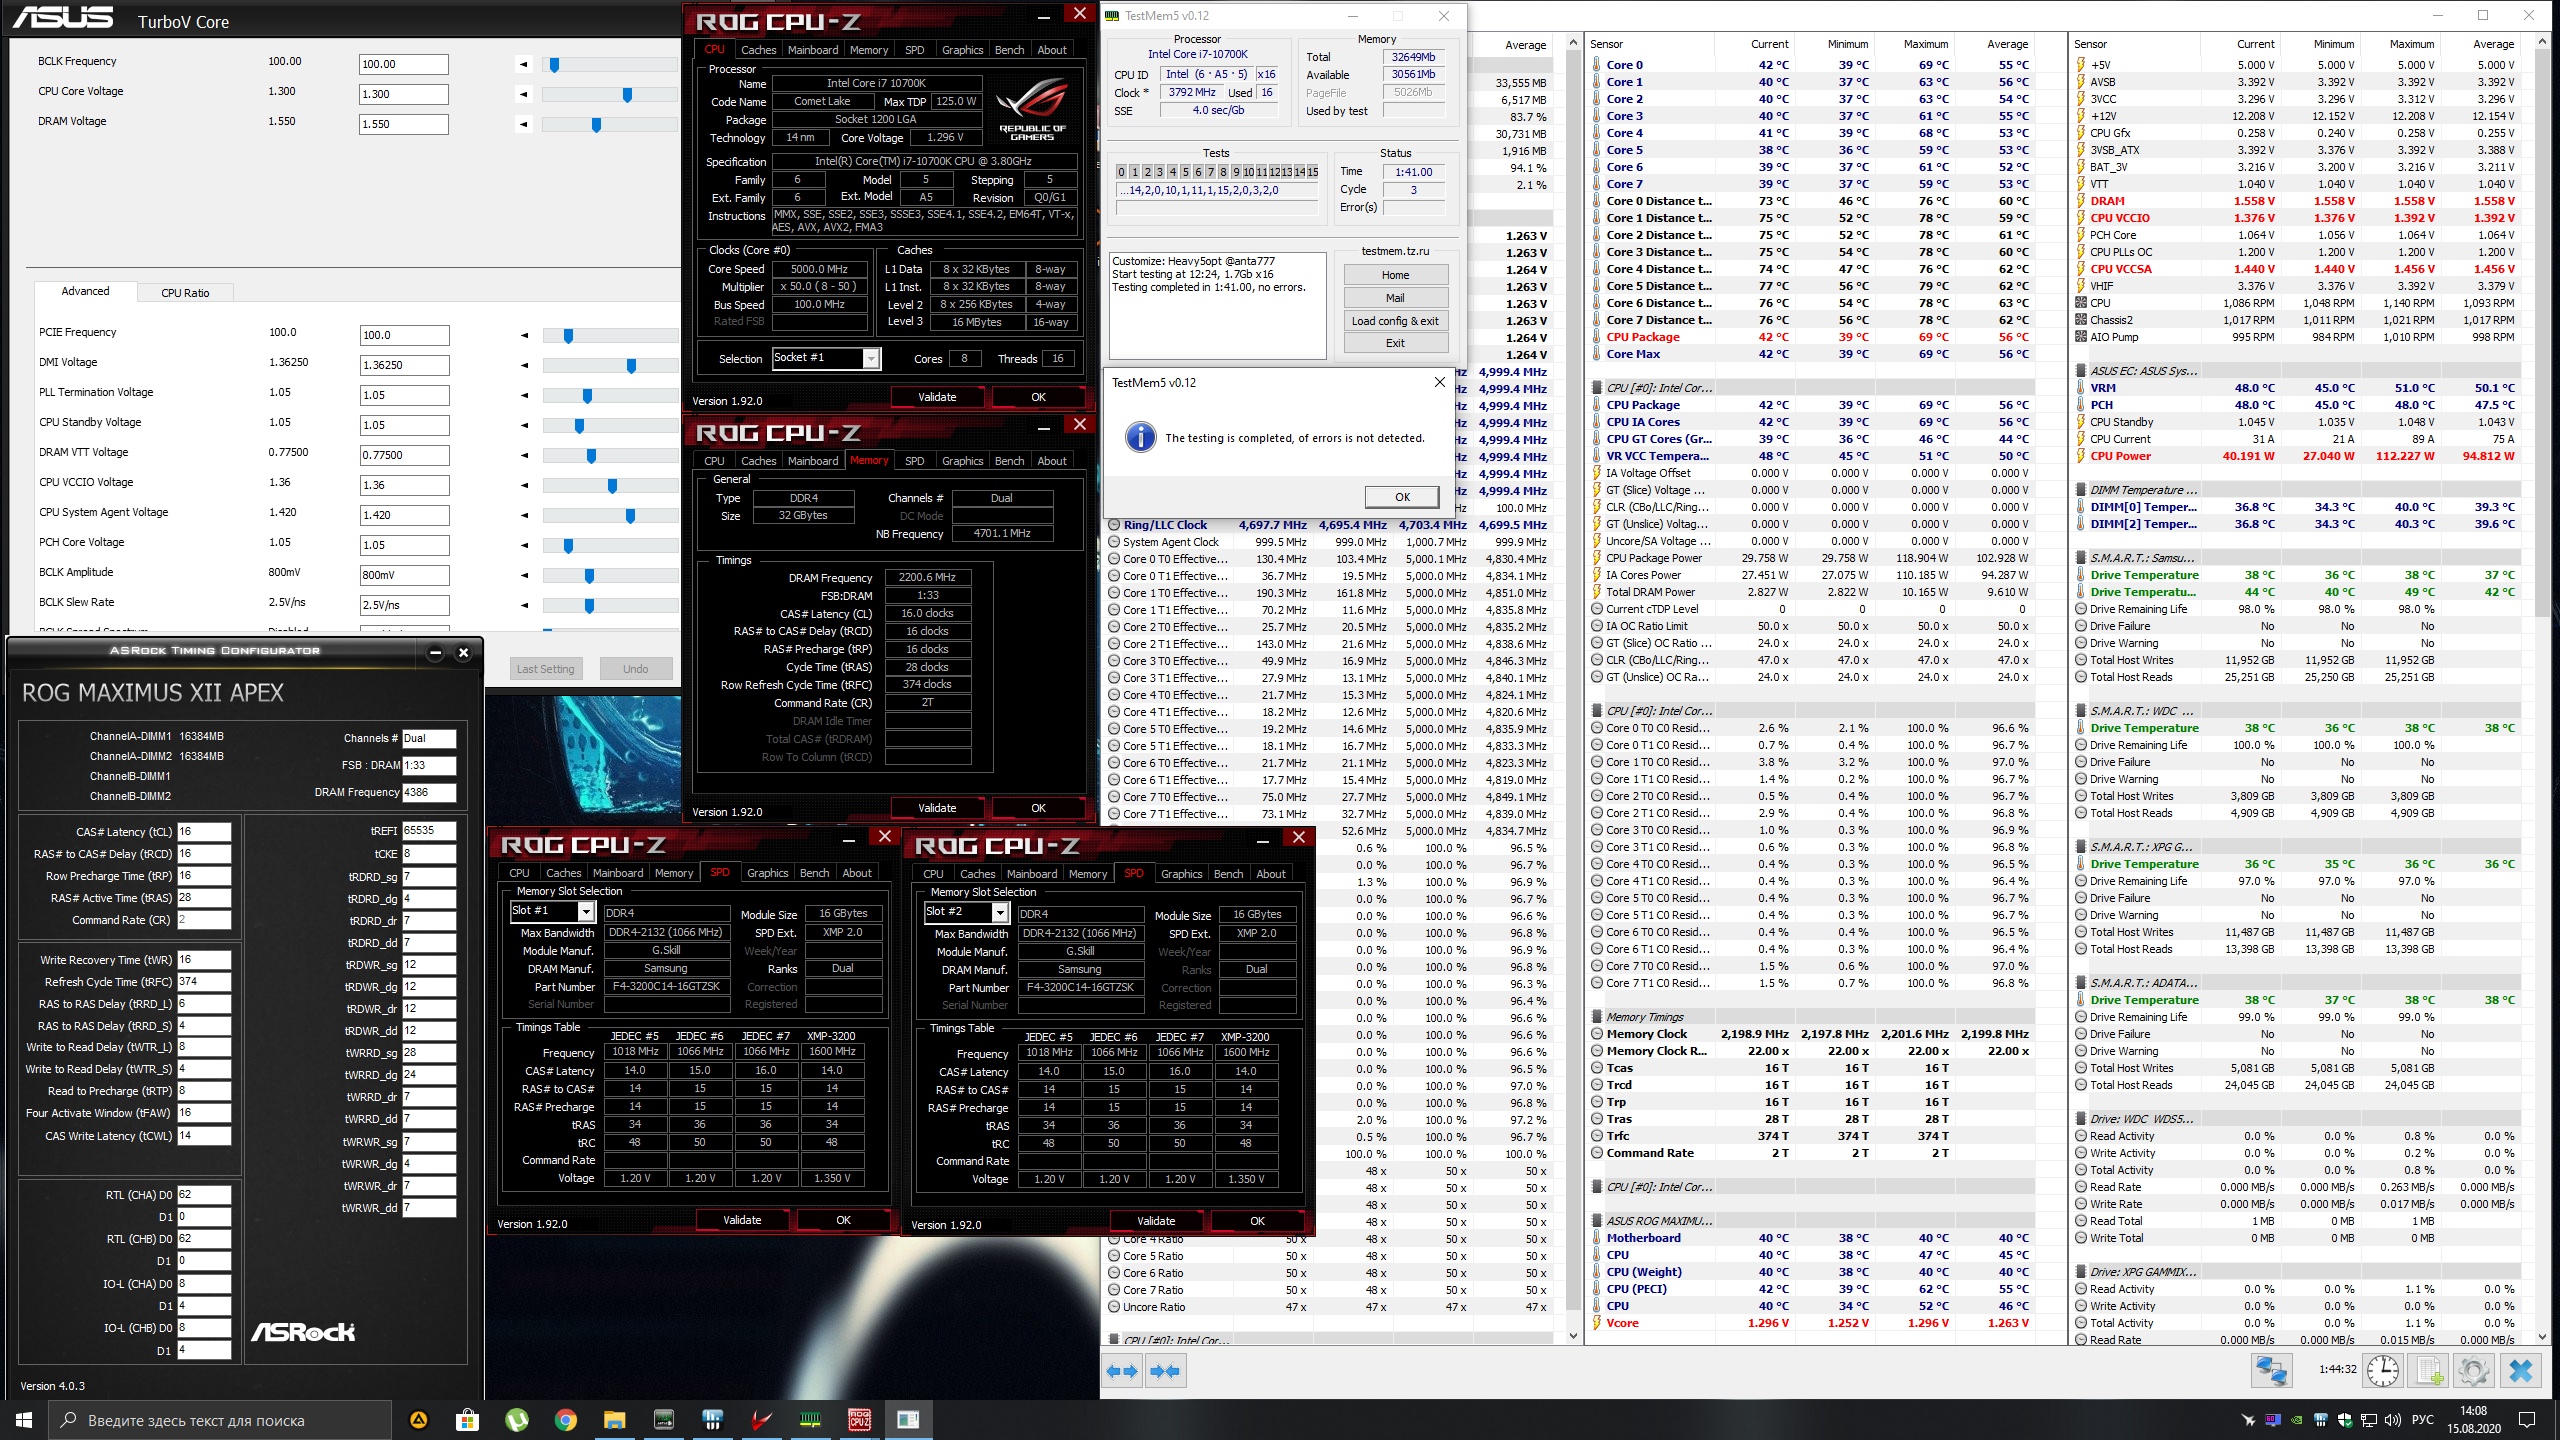This screenshot has height=1440, width=2560.
Task: Click HWiNFO expand columns arrows icon
Action: [1122, 1371]
